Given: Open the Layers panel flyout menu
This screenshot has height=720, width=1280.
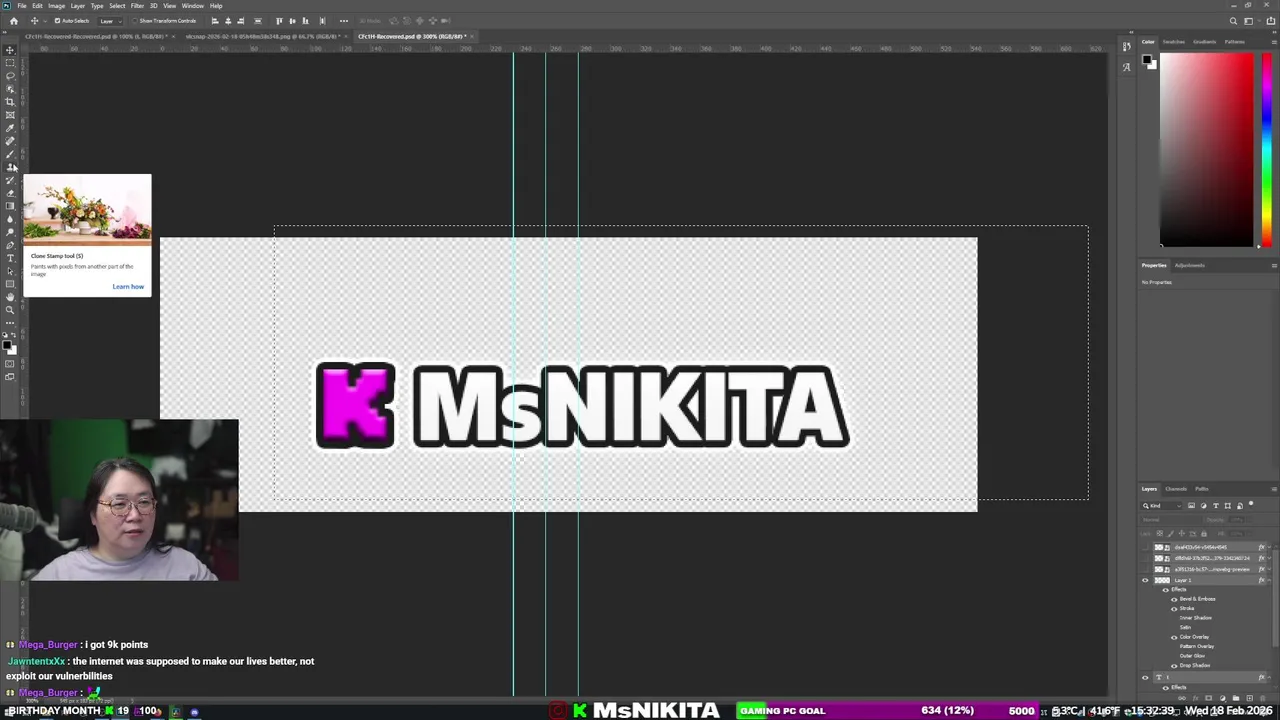Looking at the screenshot, I should click(1273, 489).
